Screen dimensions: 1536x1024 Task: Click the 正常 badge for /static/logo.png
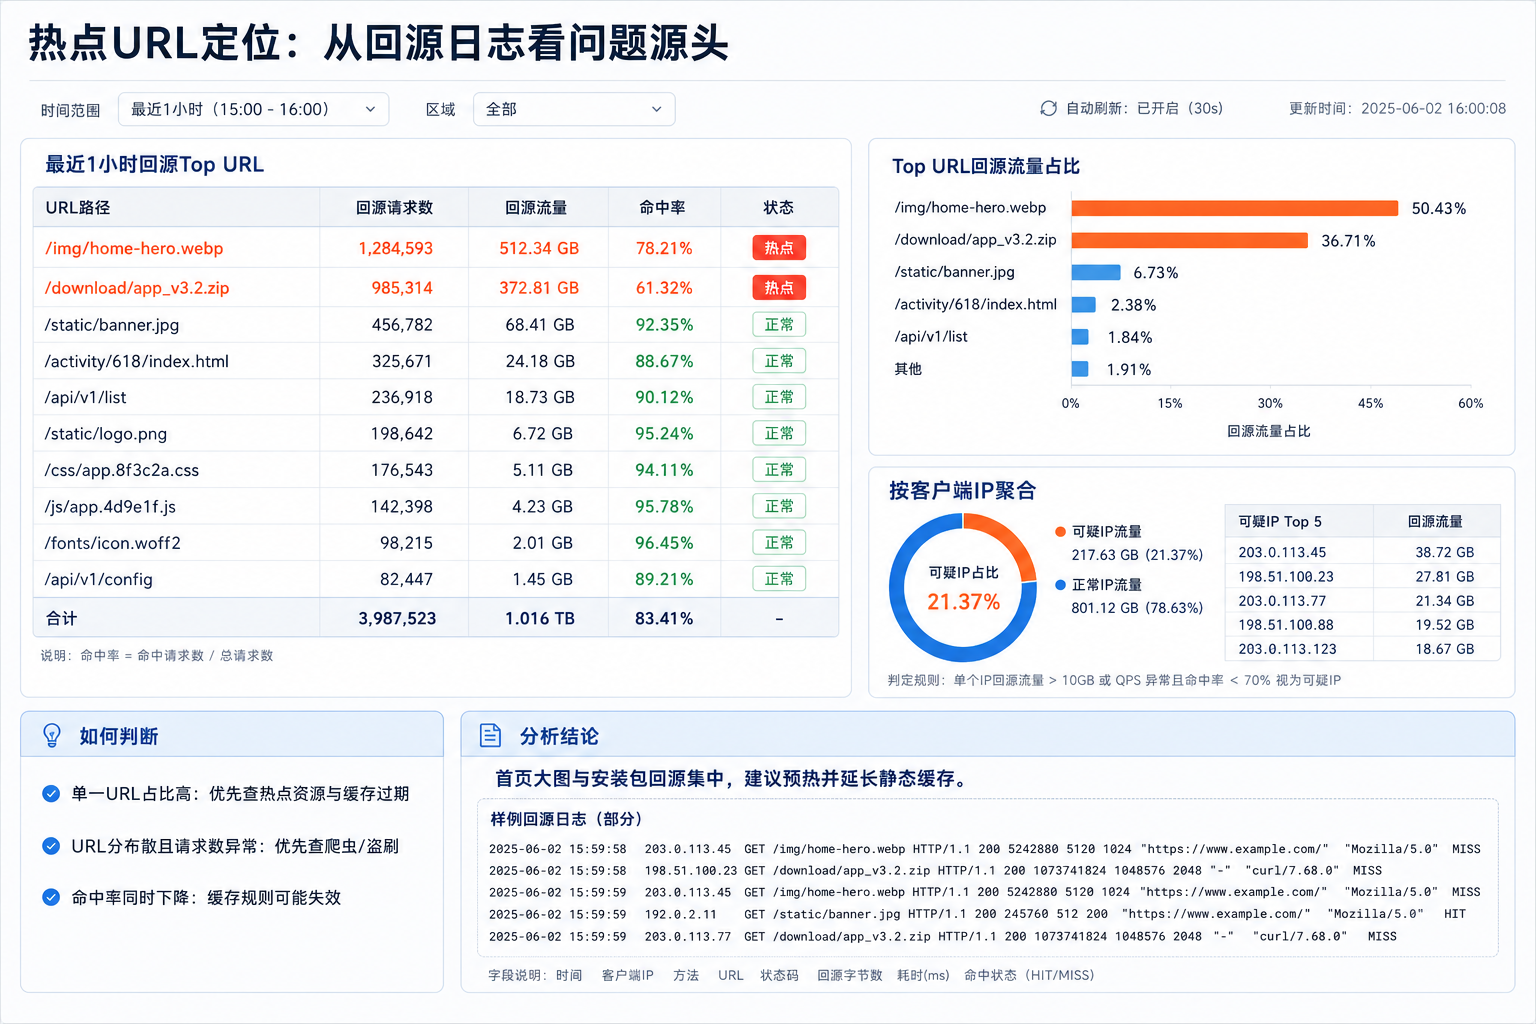(x=779, y=433)
